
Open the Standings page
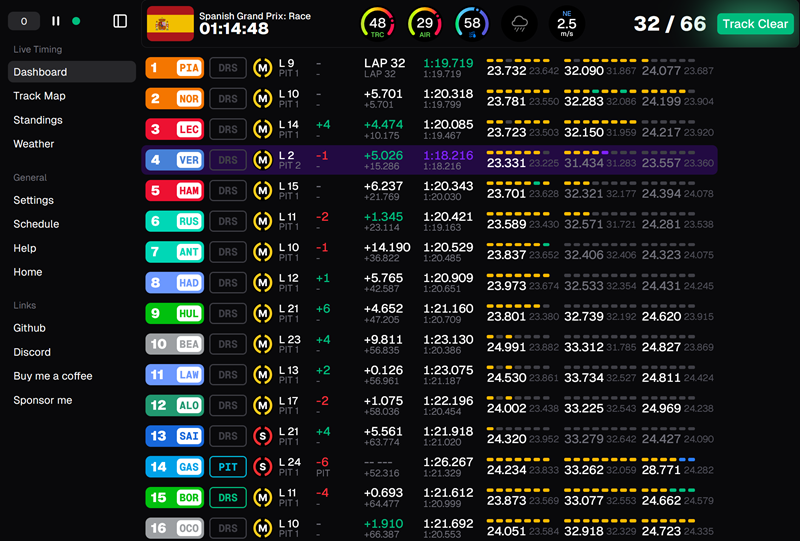[38, 120]
